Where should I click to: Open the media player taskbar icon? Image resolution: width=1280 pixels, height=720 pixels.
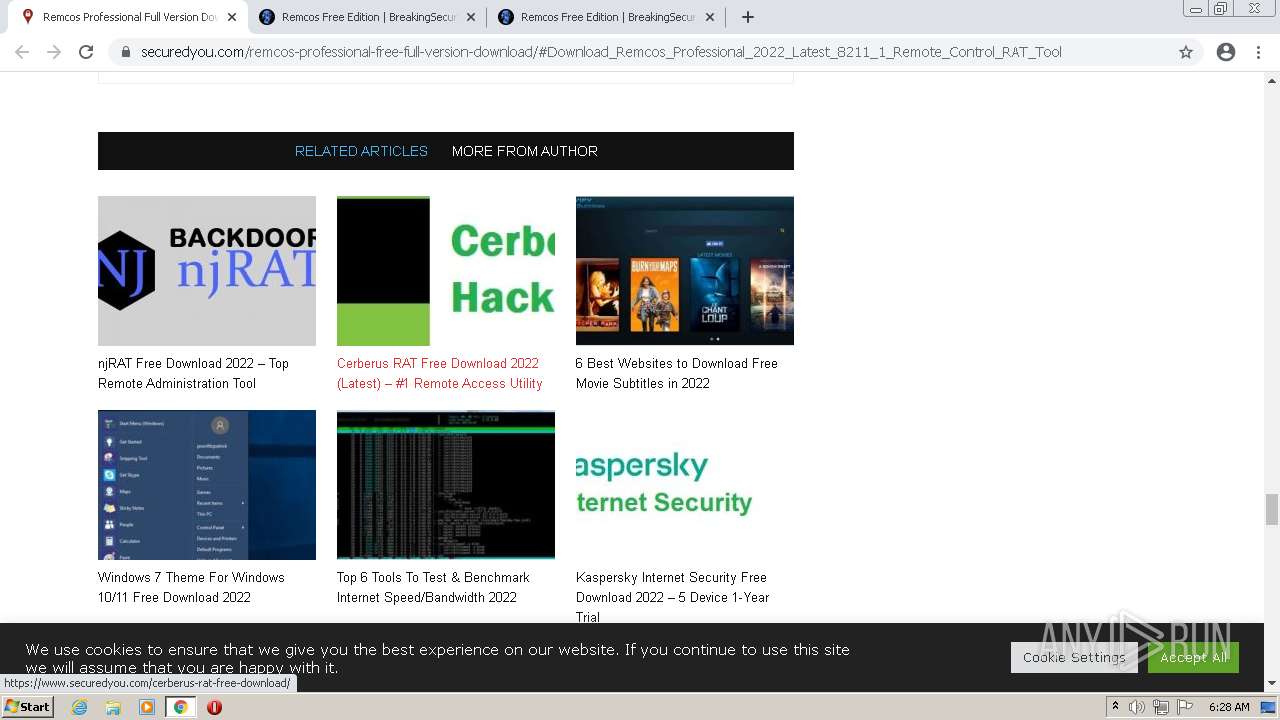(x=147, y=707)
